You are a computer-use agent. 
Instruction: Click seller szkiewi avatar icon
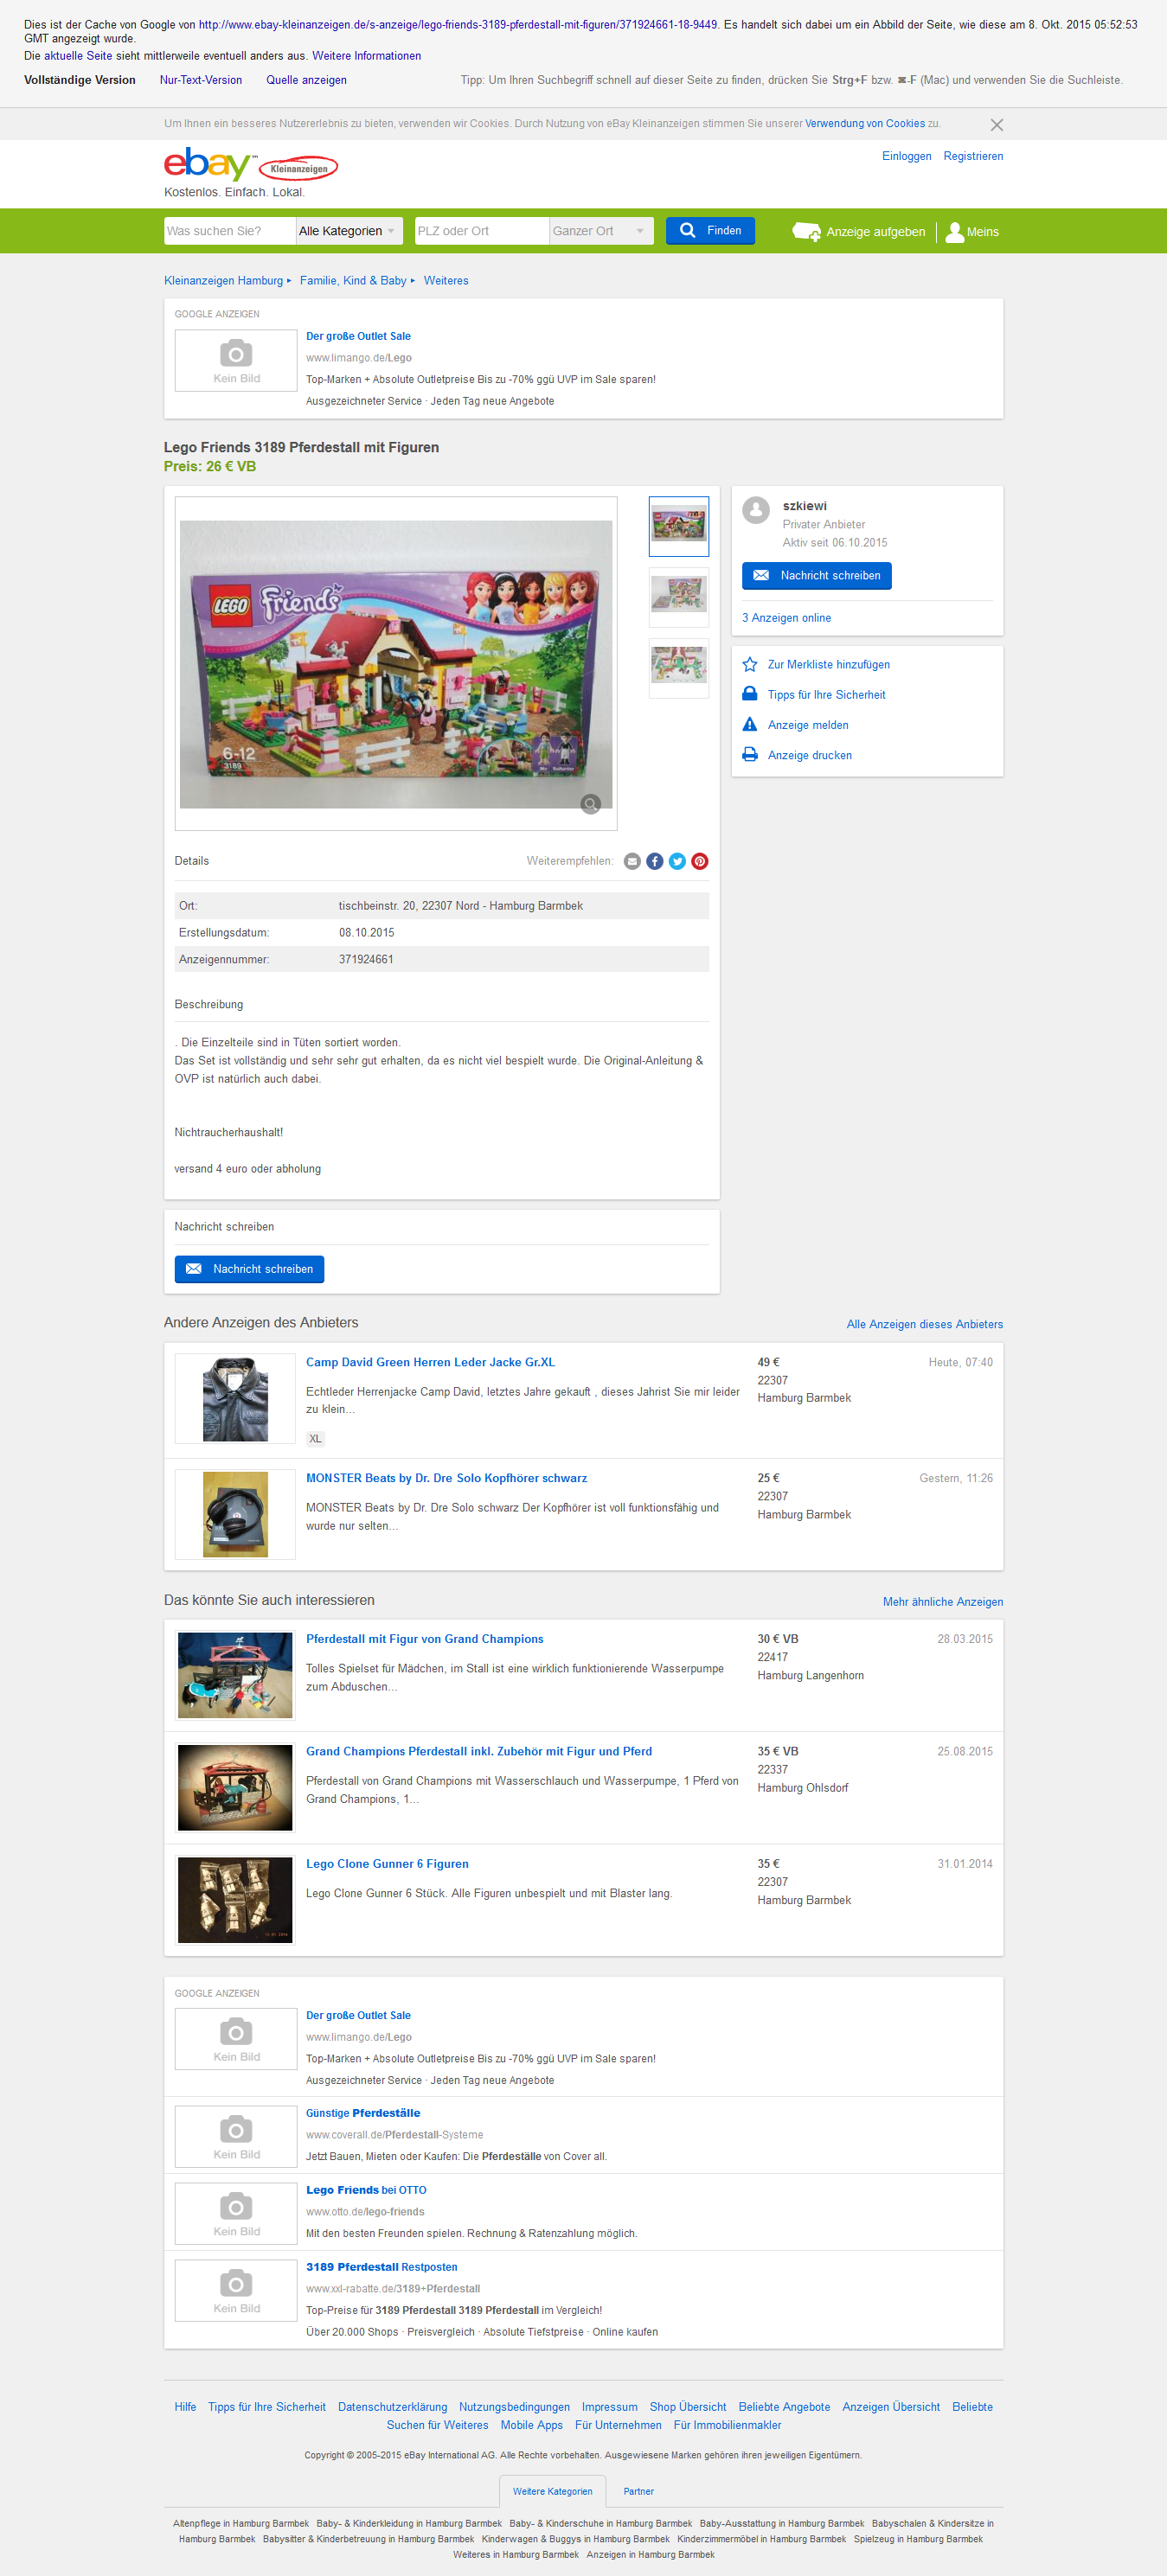[756, 510]
